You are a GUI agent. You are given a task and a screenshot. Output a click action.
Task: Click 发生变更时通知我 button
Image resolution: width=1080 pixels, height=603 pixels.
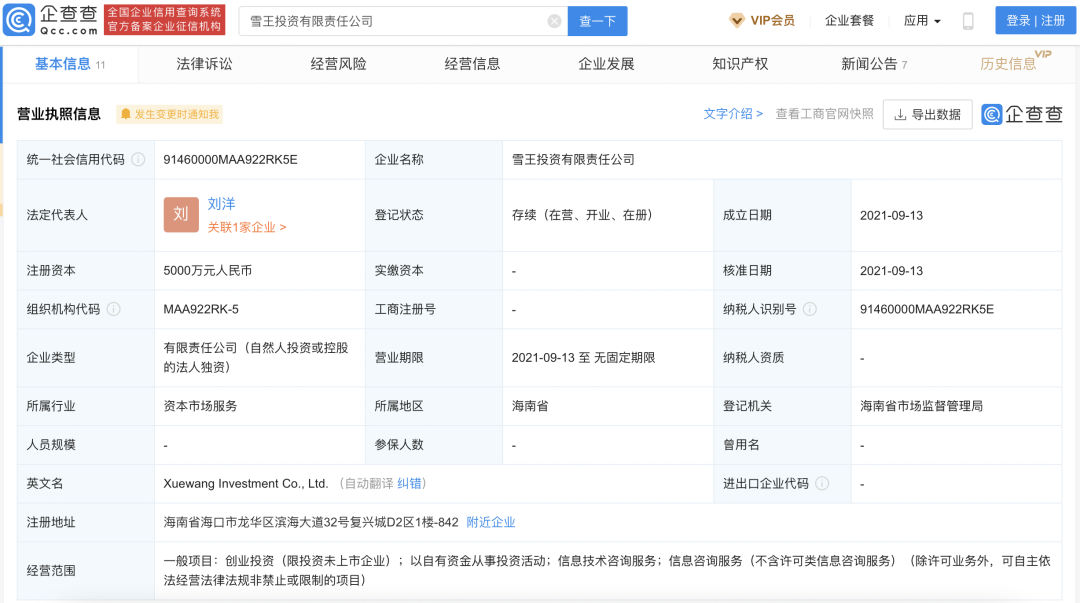click(169, 114)
